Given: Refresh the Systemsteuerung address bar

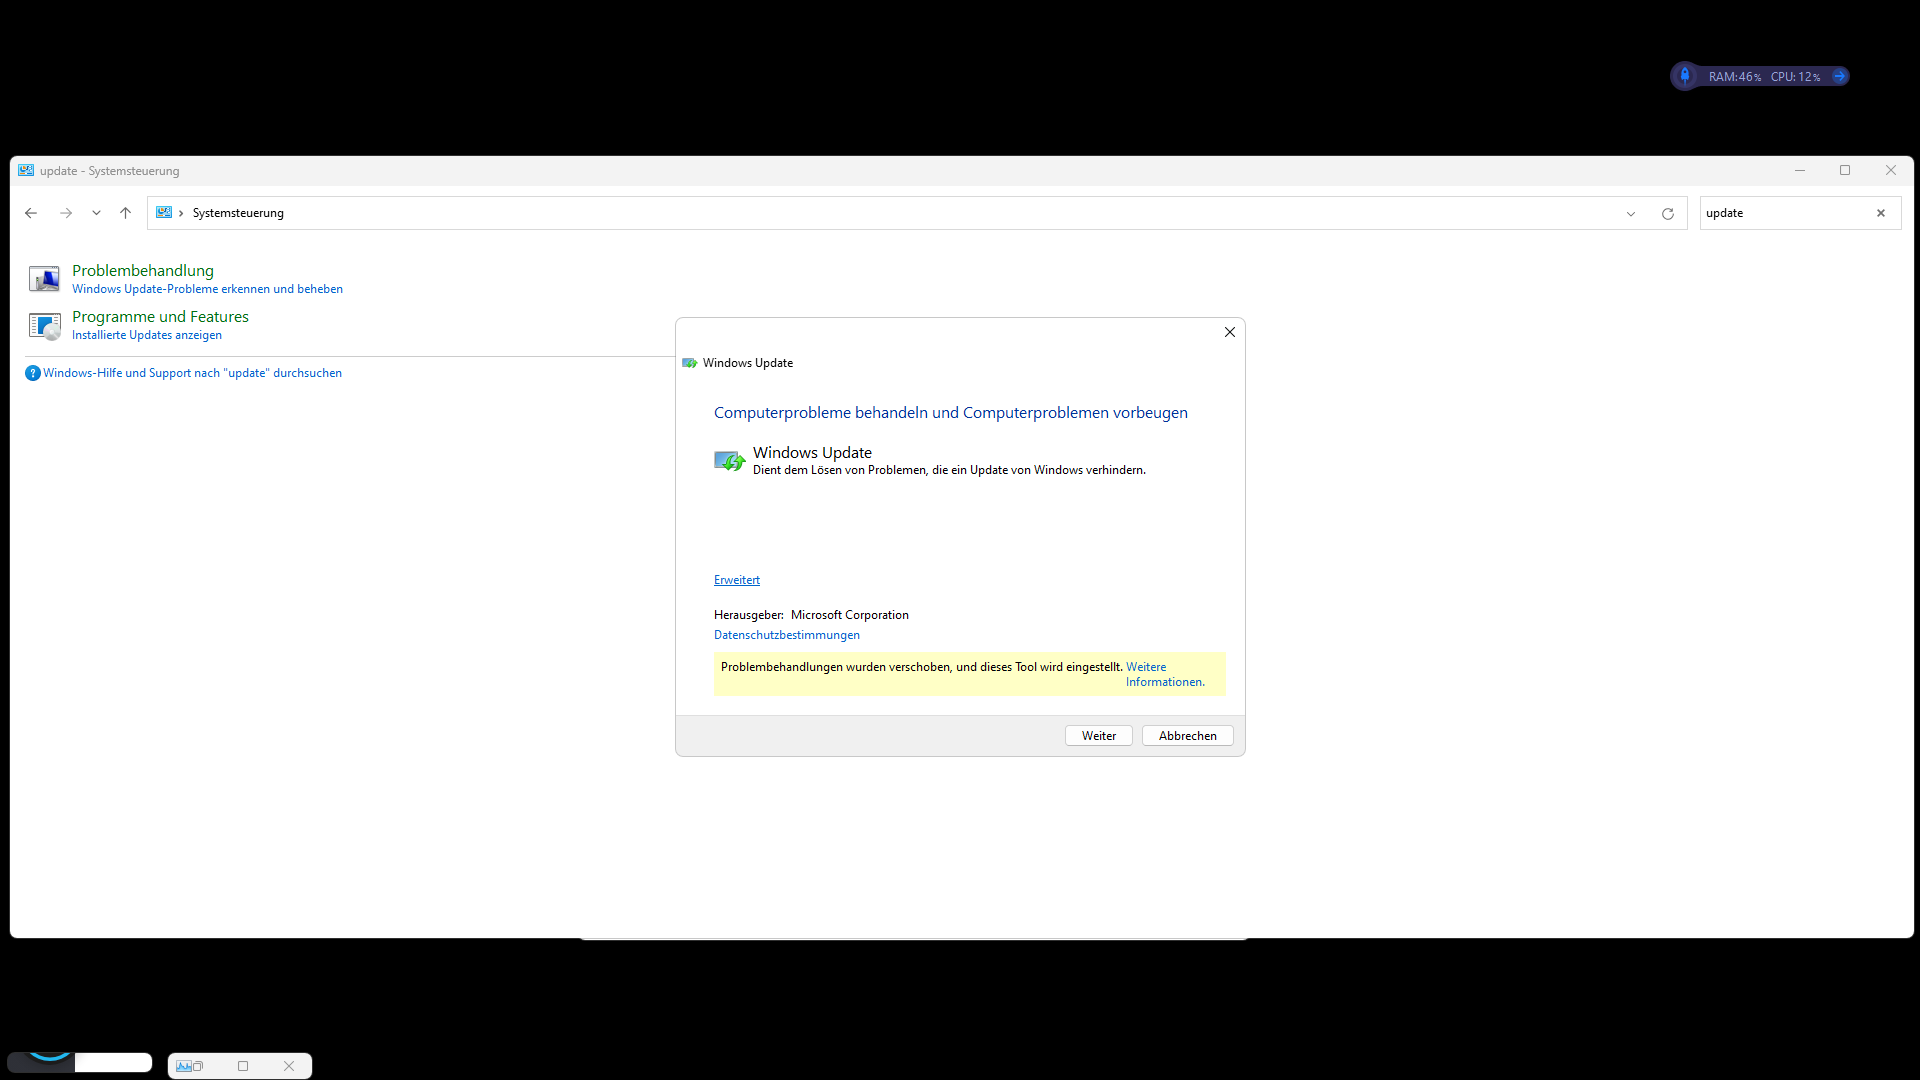Looking at the screenshot, I should [1667, 213].
